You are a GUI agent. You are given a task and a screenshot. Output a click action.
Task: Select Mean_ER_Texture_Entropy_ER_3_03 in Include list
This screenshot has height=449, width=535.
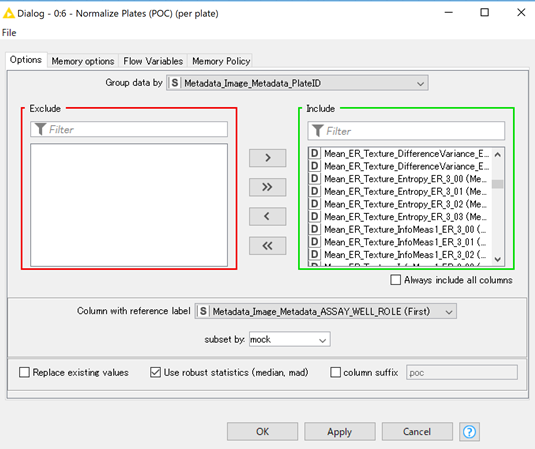click(x=399, y=217)
